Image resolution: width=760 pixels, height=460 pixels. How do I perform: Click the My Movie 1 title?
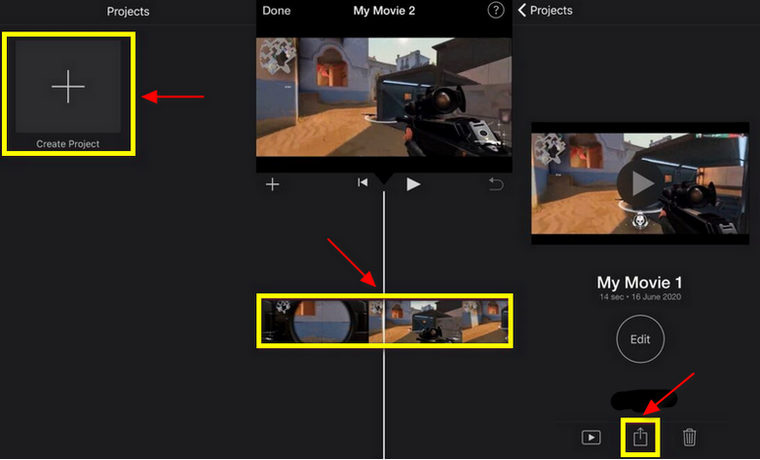click(639, 283)
